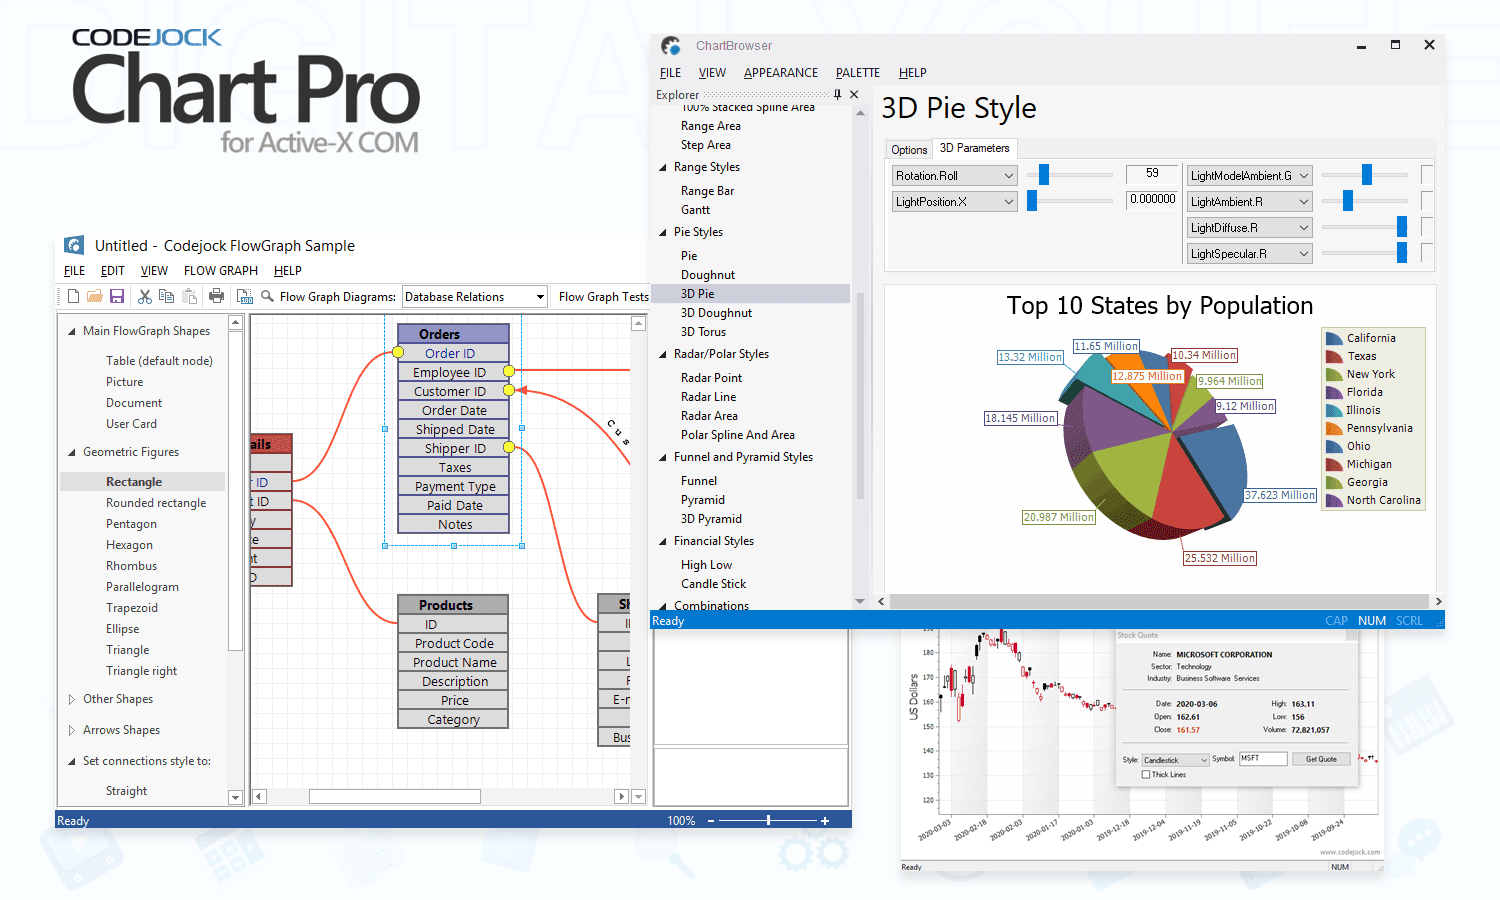Image resolution: width=1500 pixels, height=900 pixels.
Task: Click the Get Quote button
Action: pyautogui.click(x=1321, y=759)
